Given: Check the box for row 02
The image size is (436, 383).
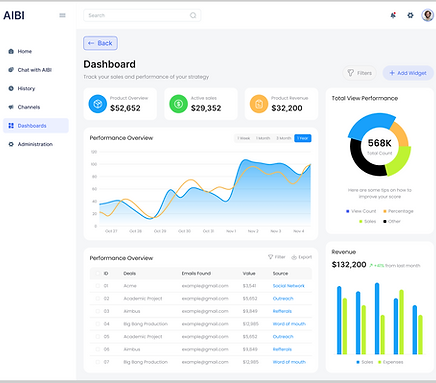Looking at the screenshot, I should click(x=98, y=298).
